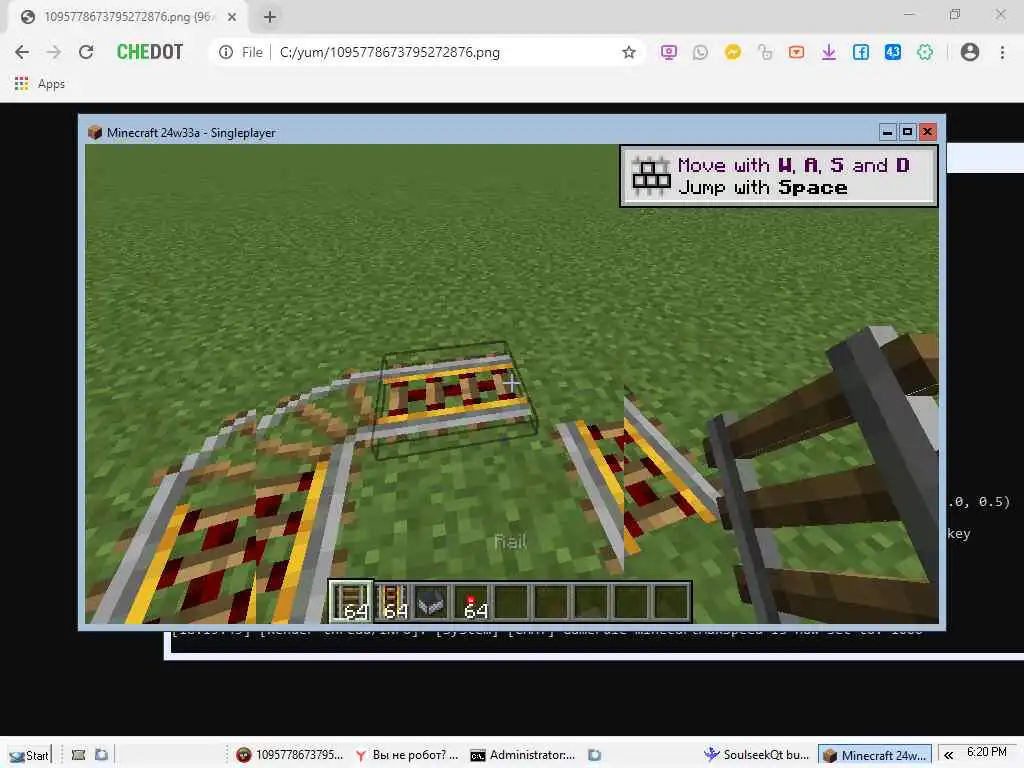Viewport: 1024px width, 768px height.
Task: Click the purple monitor extension icon
Action: (x=668, y=52)
